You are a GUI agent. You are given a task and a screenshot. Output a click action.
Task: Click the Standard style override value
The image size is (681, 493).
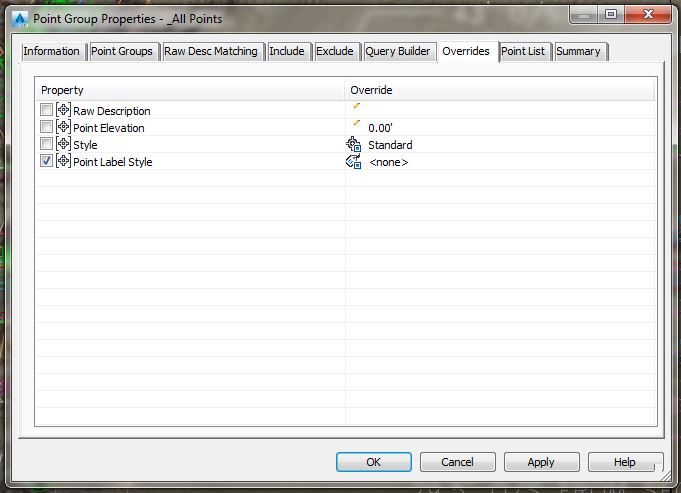pos(390,145)
